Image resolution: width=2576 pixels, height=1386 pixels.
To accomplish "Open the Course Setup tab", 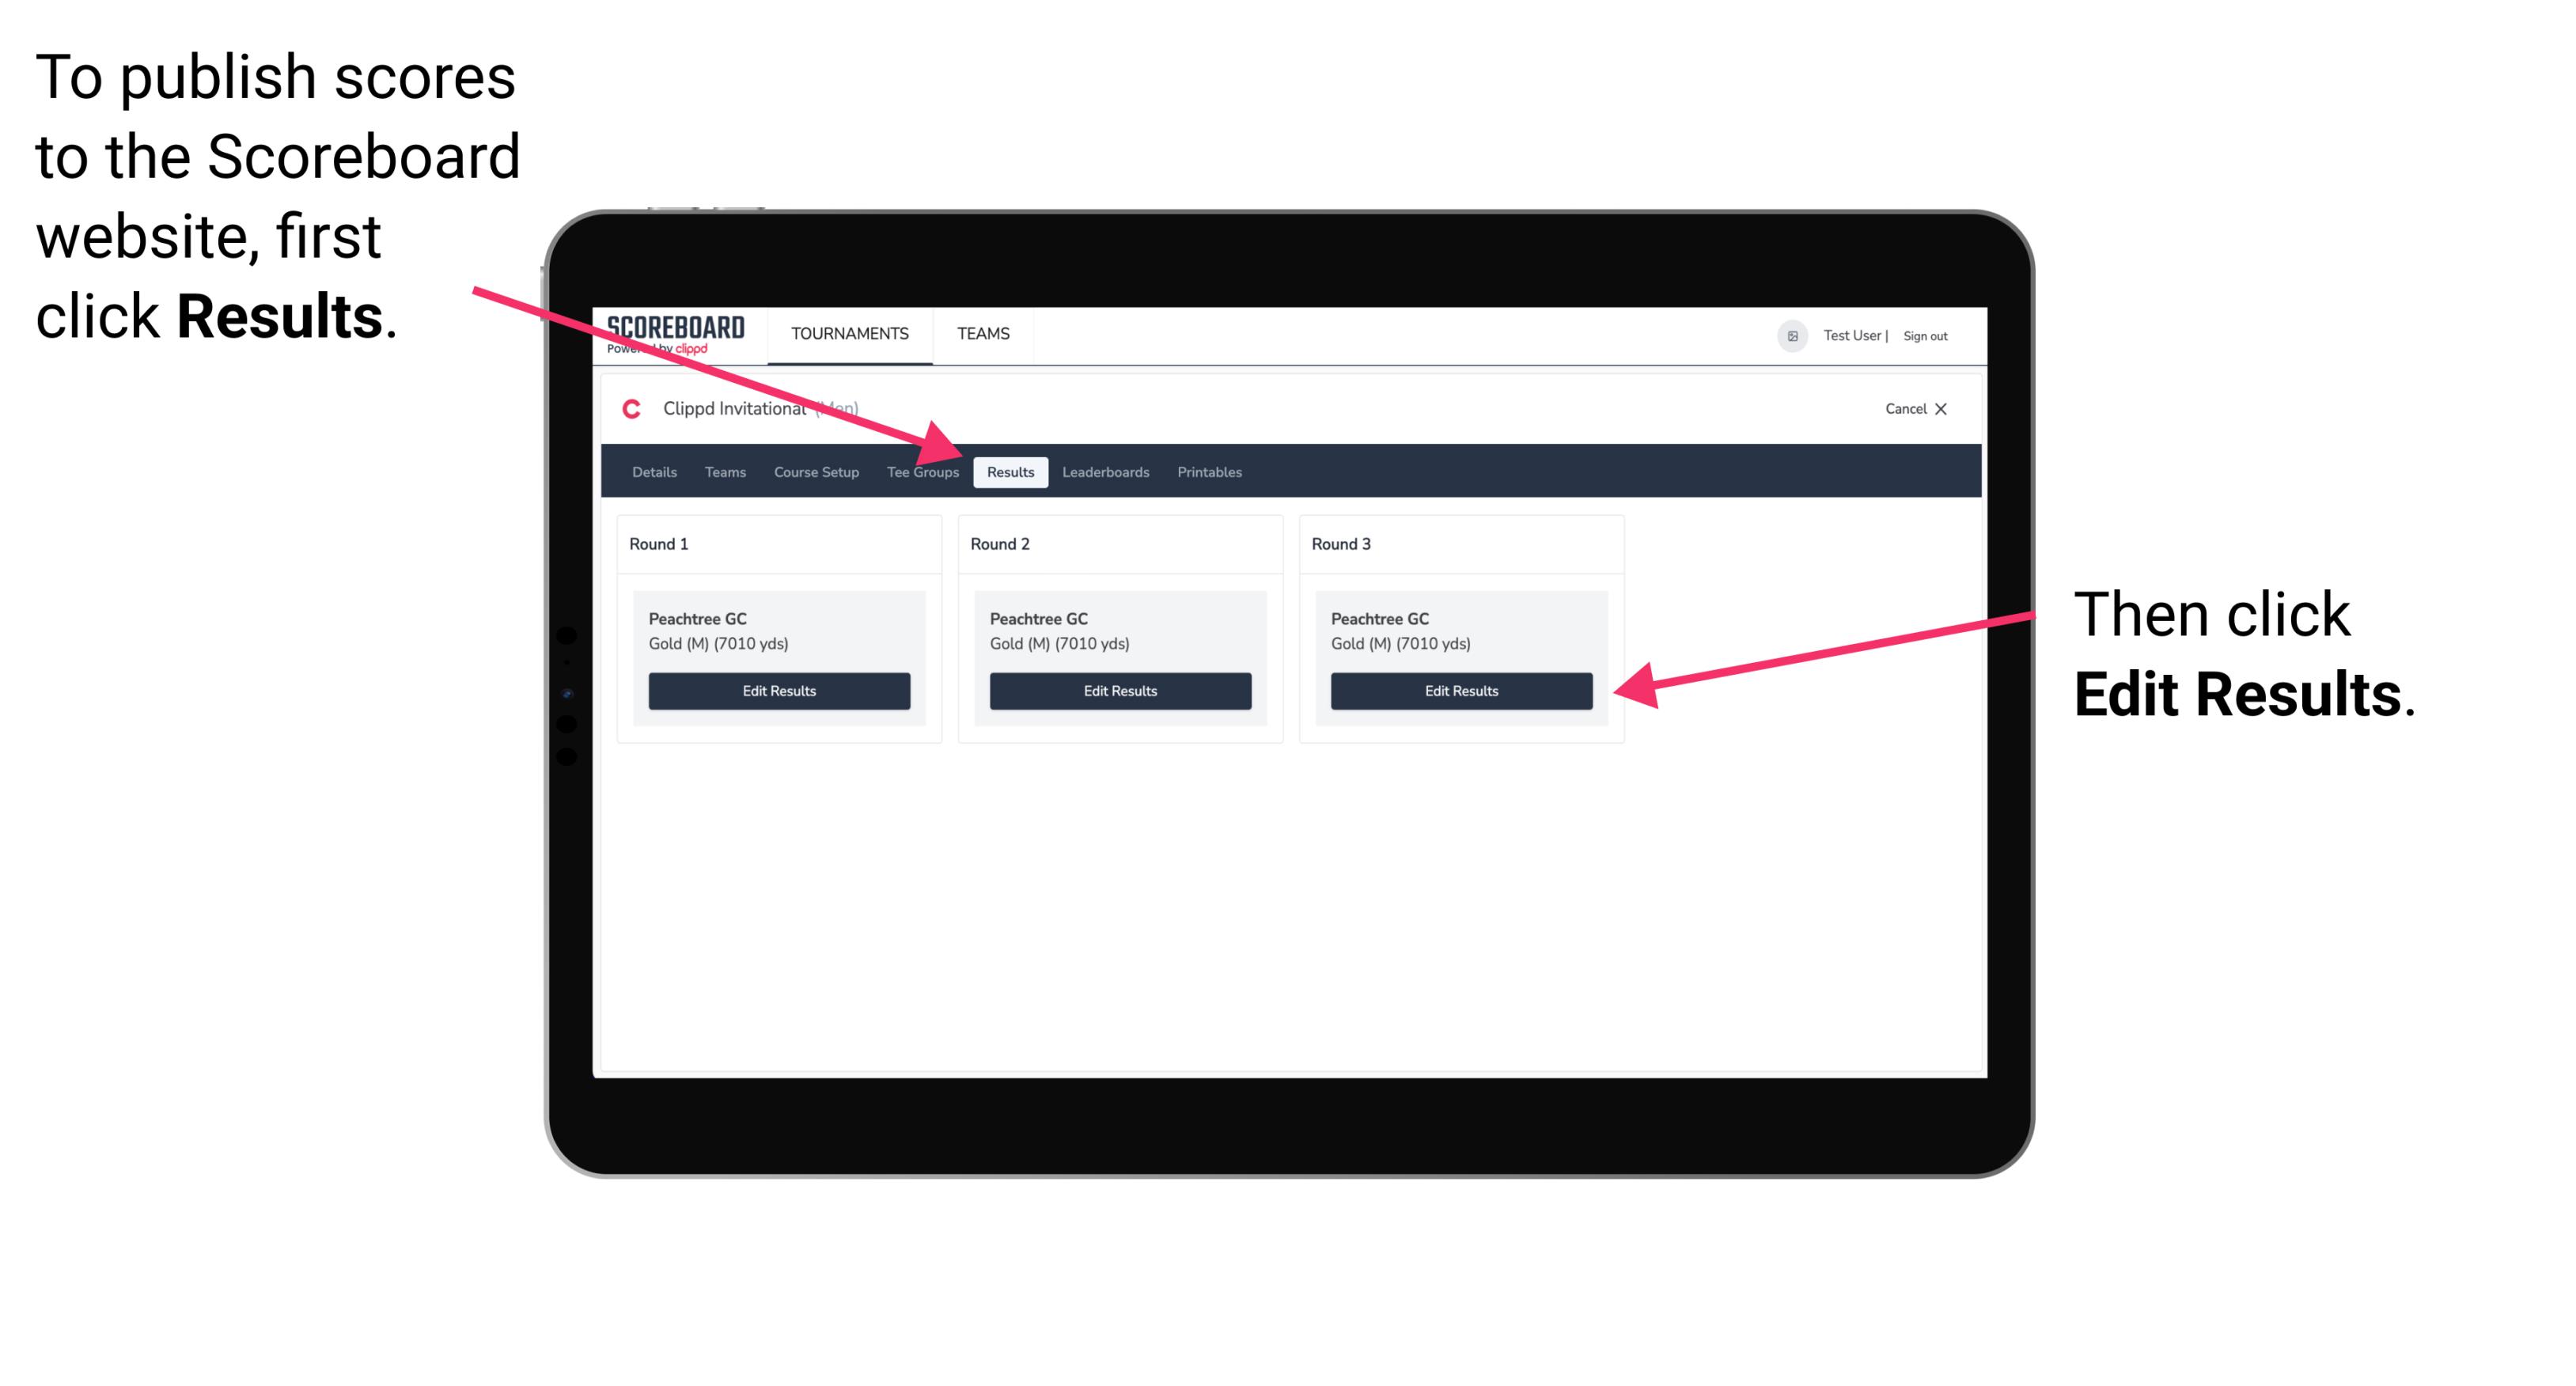I will point(814,471).
